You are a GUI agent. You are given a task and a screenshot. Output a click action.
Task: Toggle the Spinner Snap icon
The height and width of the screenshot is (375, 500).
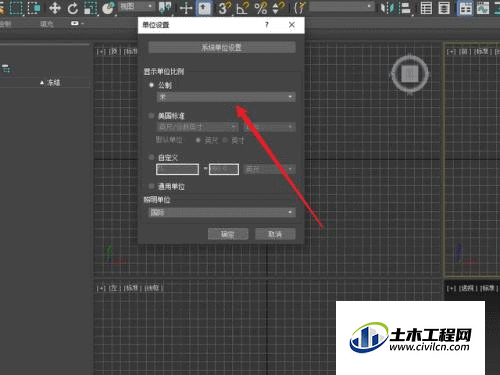(278, 8)
